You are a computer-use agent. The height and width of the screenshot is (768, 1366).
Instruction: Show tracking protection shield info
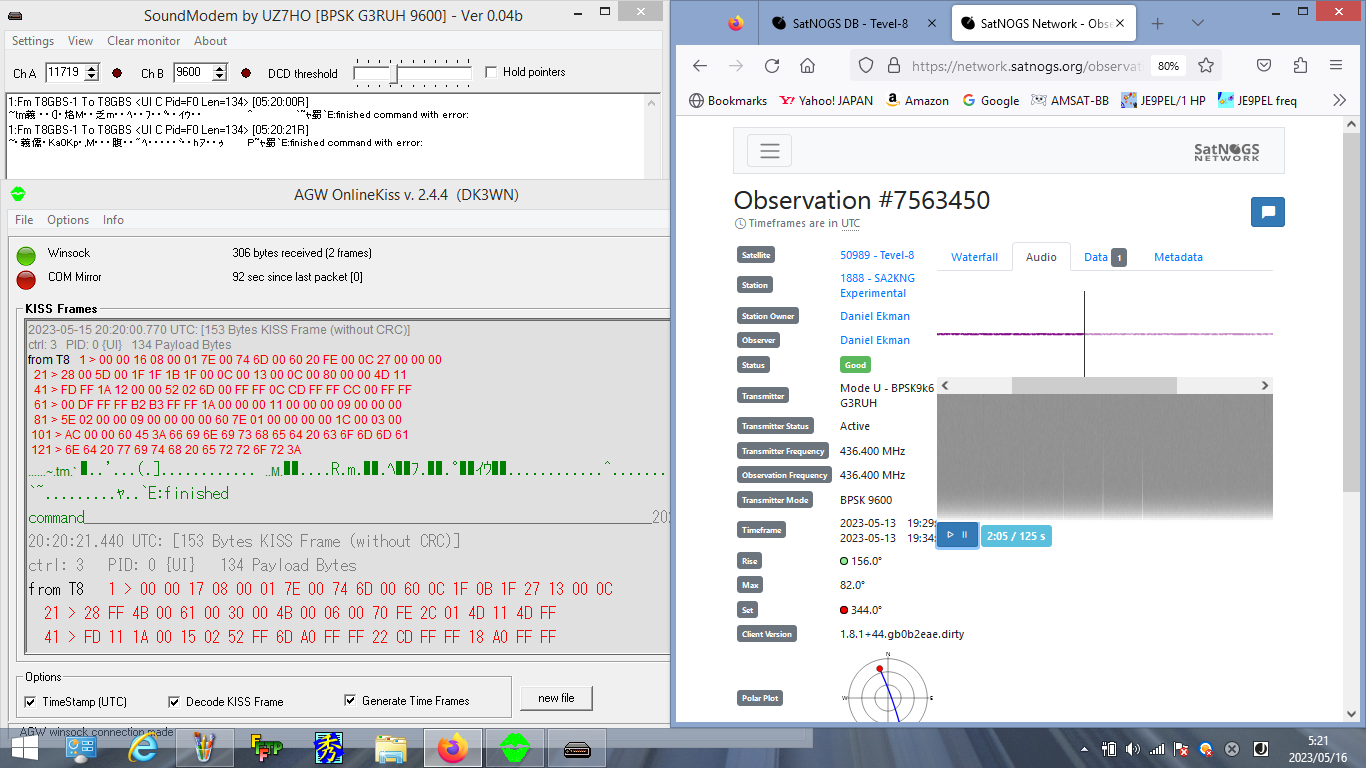[x=866, y=65]
